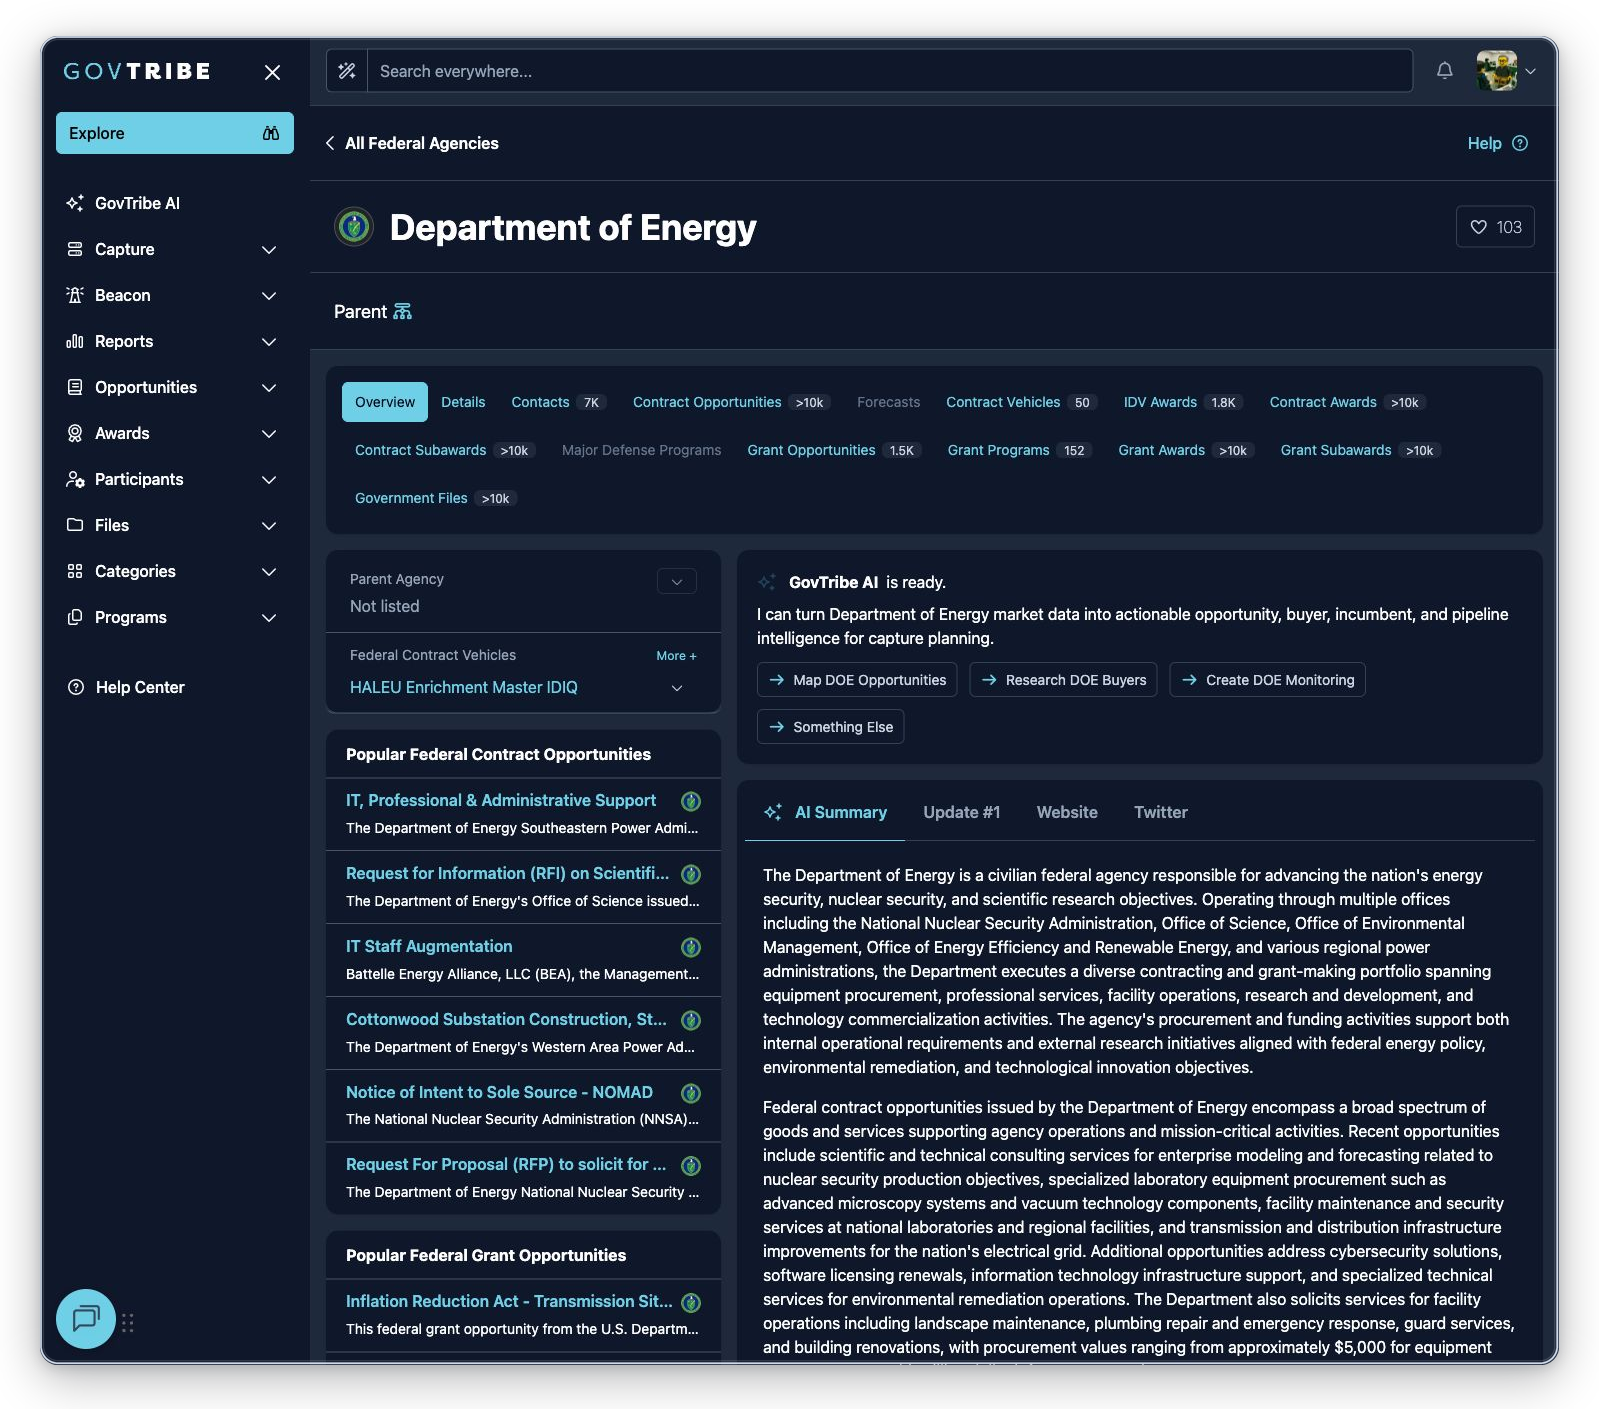Open Help Center
The width and height of the screenshot is (1599, 1409).
click(x=126, y=687)
